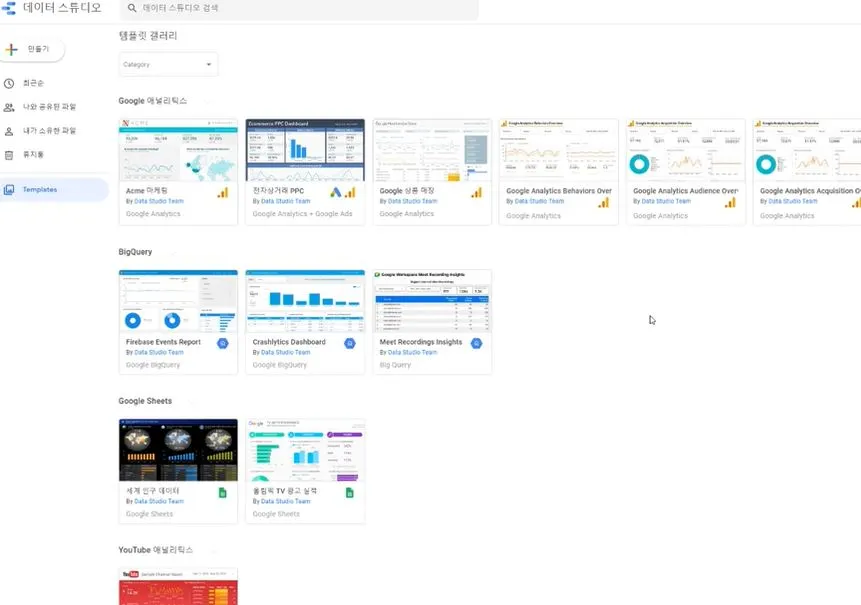Click the Google Analytics Behaviors Overview title

(558, 191)
